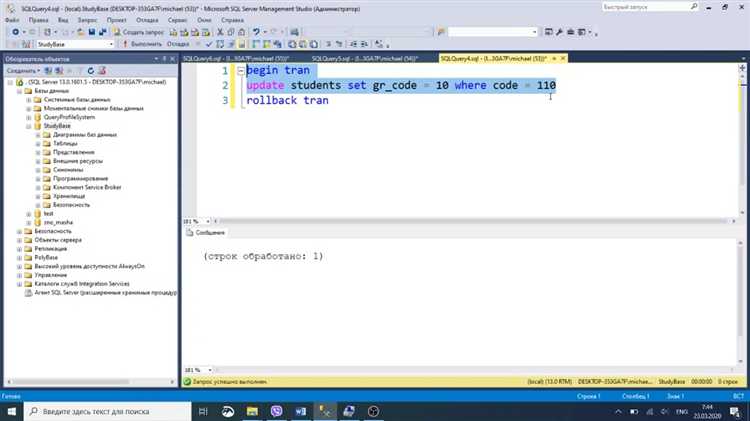The height and width of the screenshot is (421, 750).
Task: Select the Представления folder in the tree
Action: 74,152
